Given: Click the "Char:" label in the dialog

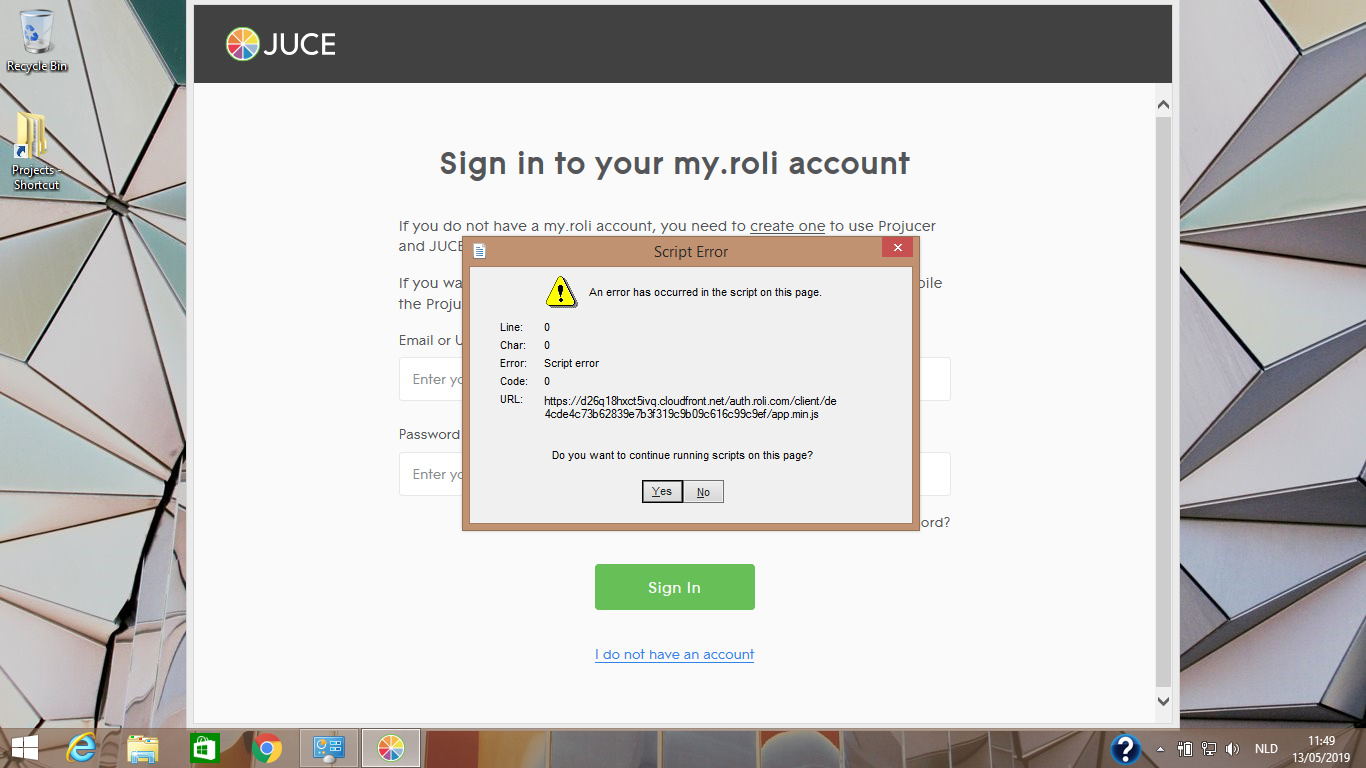Looking at the screenshot, I should [512, 345].
